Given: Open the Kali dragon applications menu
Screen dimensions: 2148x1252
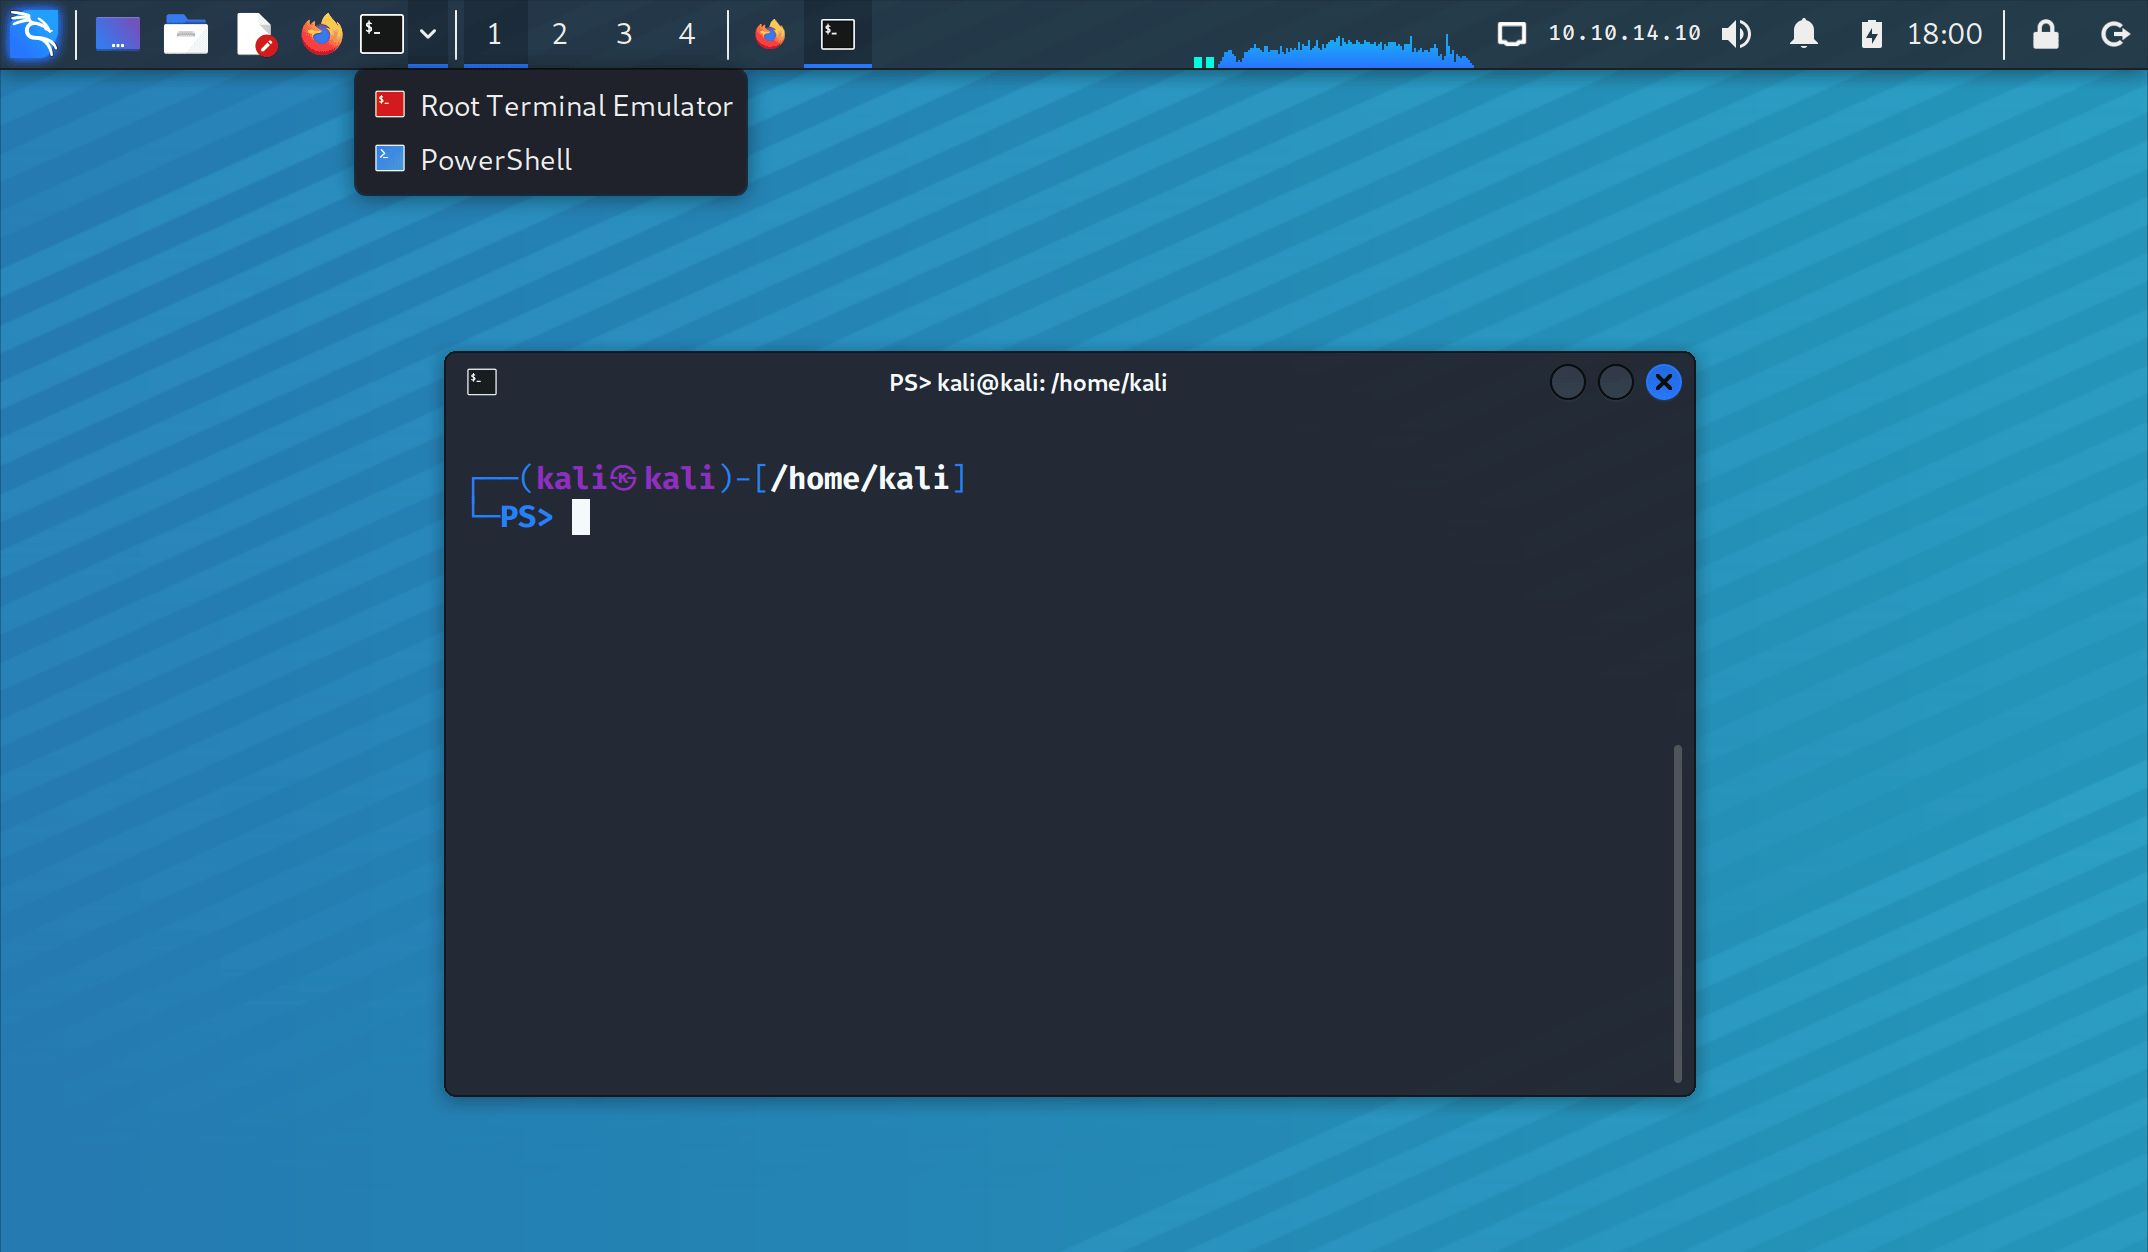Looking at the screenshot, I should click(34, 34).
